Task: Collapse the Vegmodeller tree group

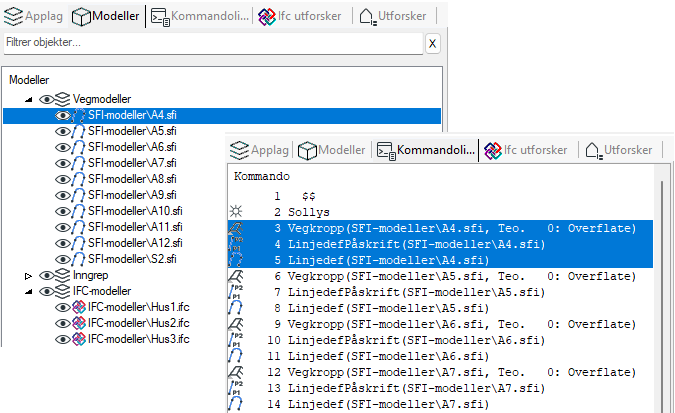Action: coord(28,99)
